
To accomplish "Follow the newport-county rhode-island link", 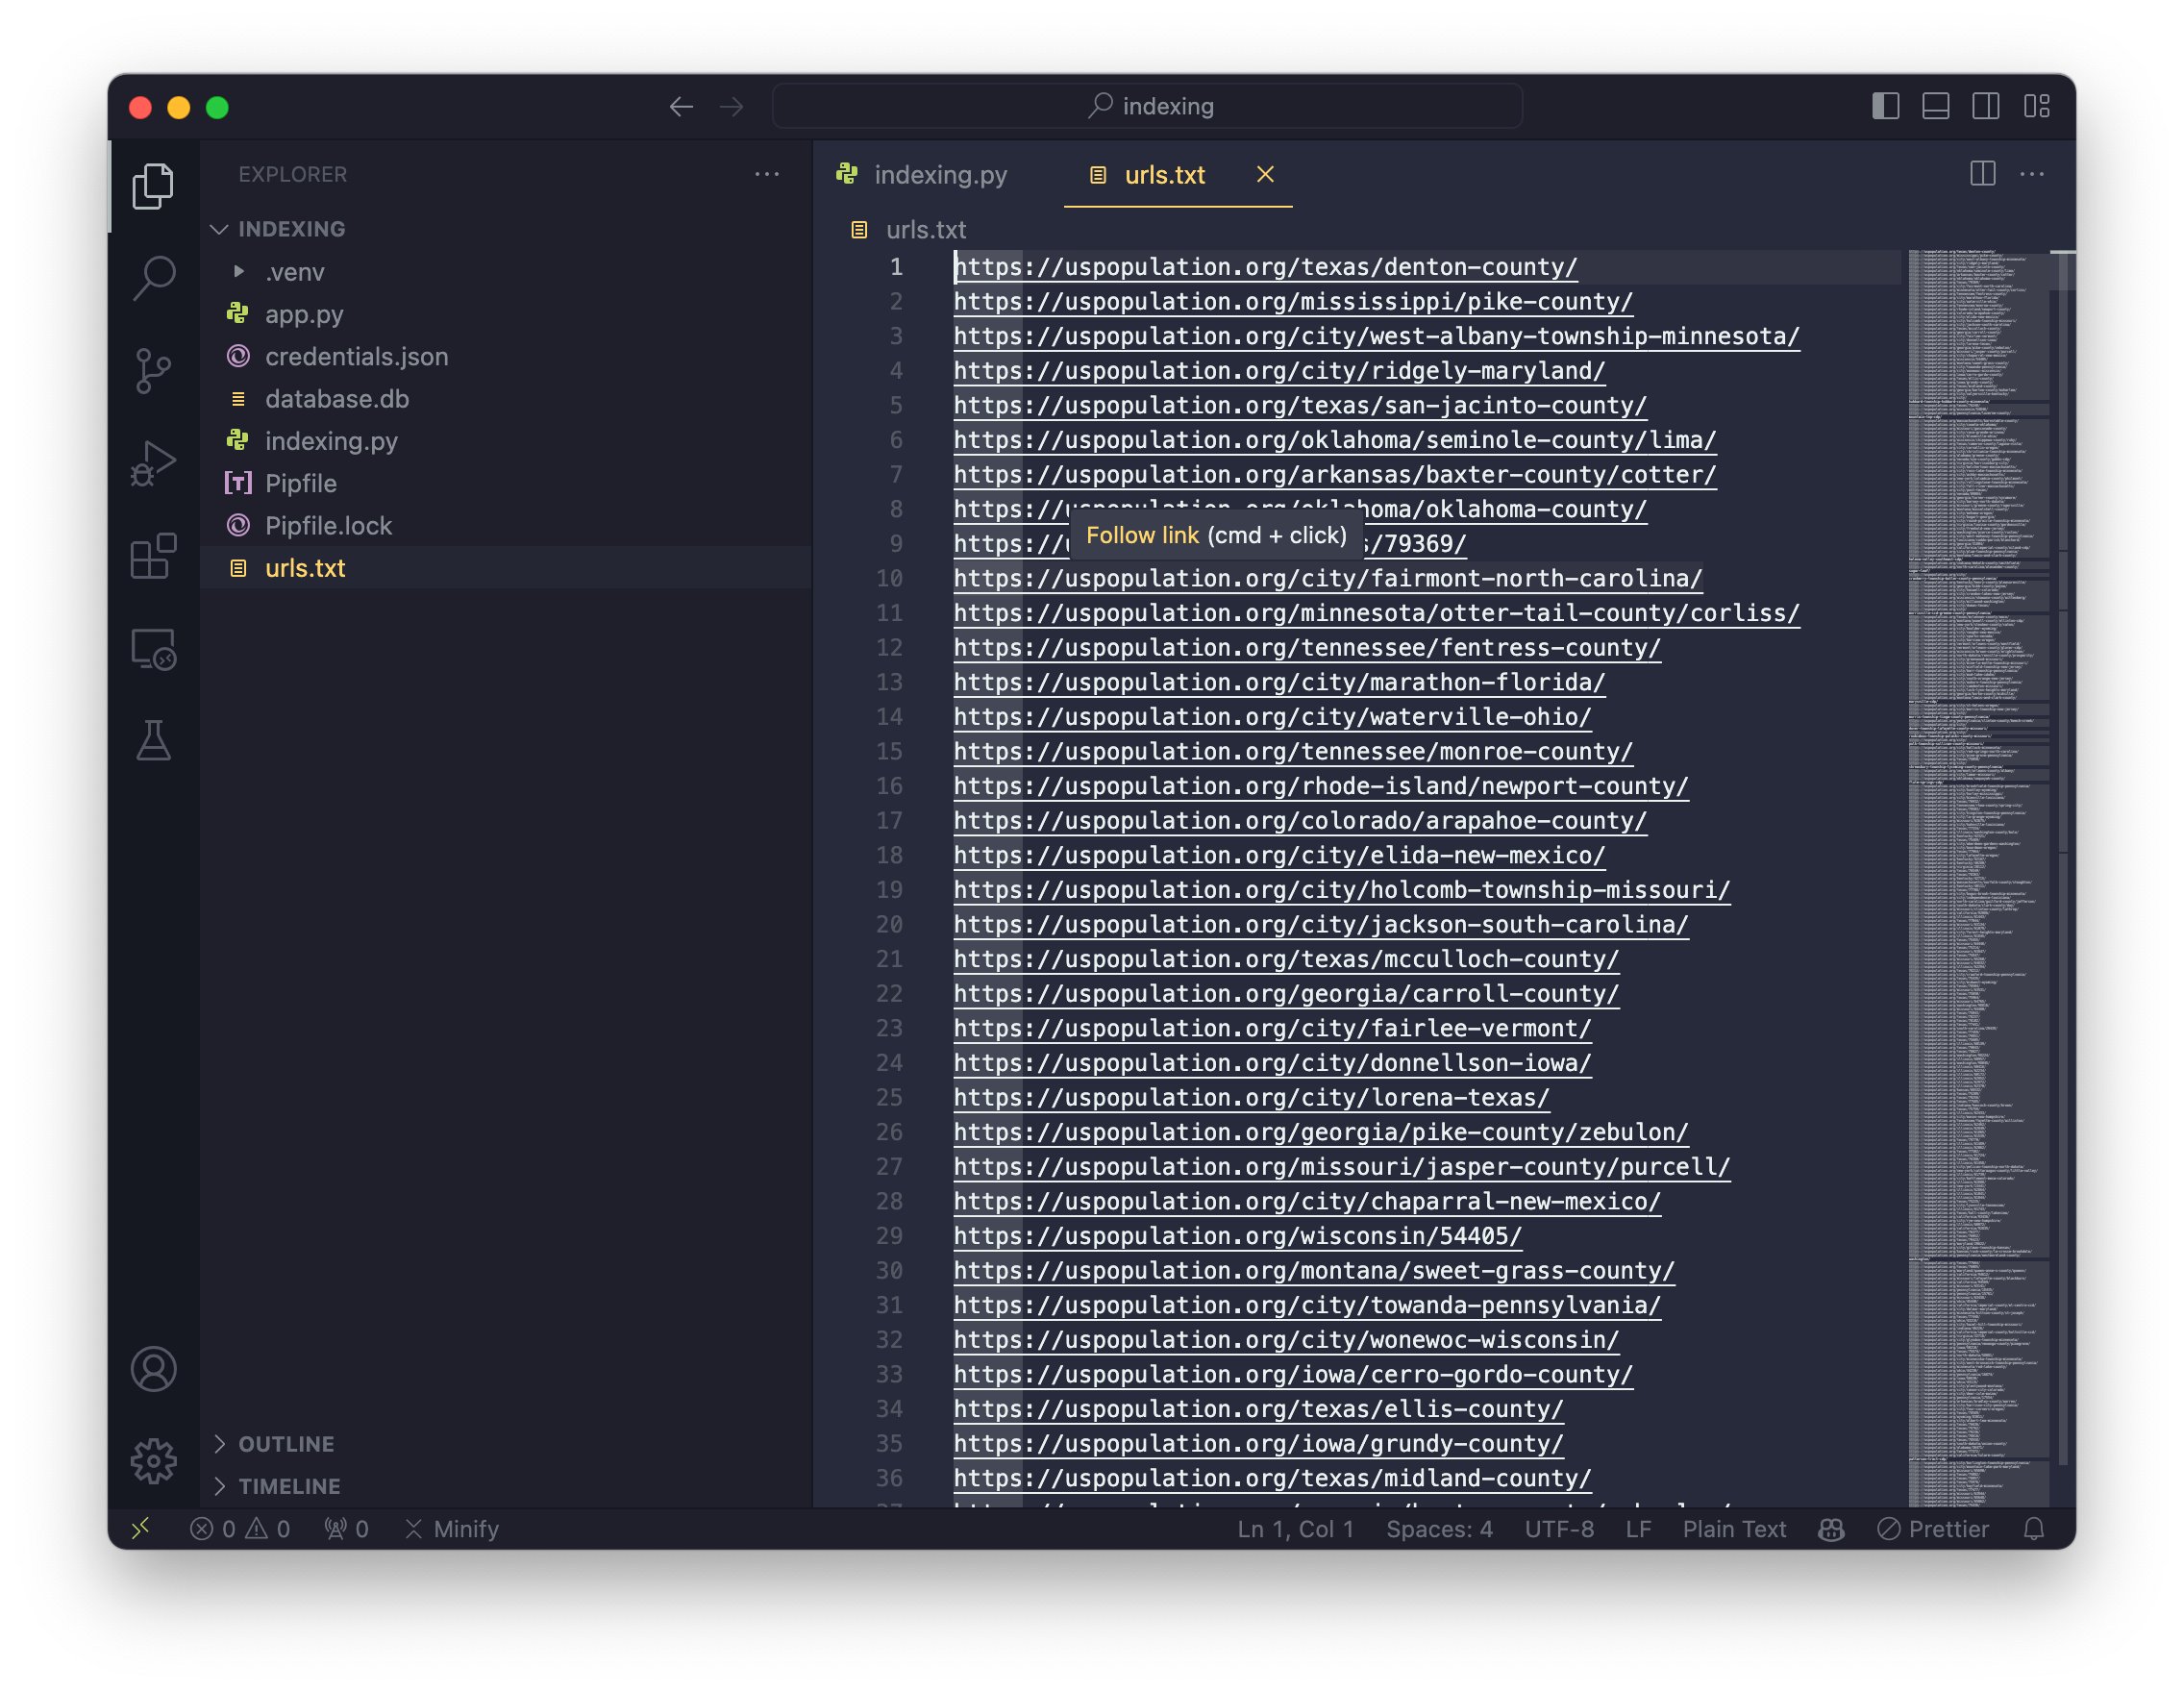I will click(1320, 787).
